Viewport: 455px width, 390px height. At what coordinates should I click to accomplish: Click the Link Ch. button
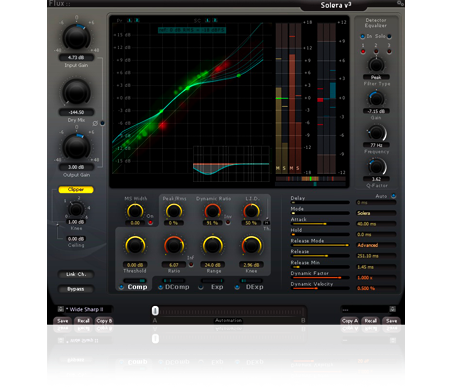(x=76, y=274)
